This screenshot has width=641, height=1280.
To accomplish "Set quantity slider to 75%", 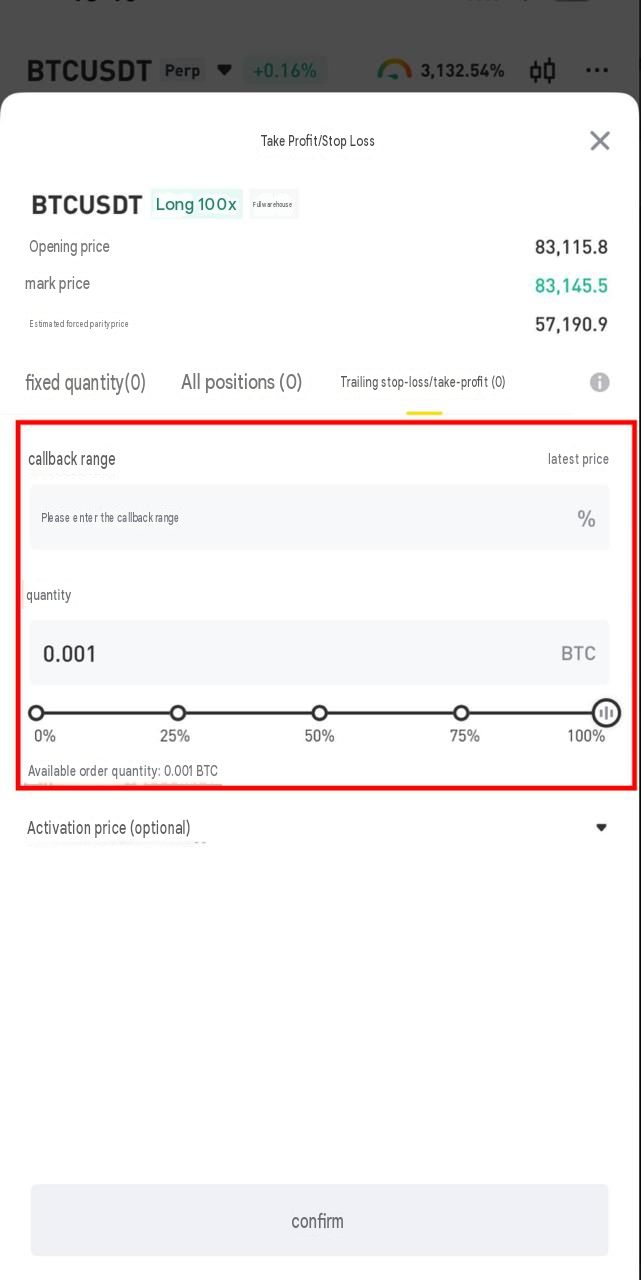I will point(461,713).
